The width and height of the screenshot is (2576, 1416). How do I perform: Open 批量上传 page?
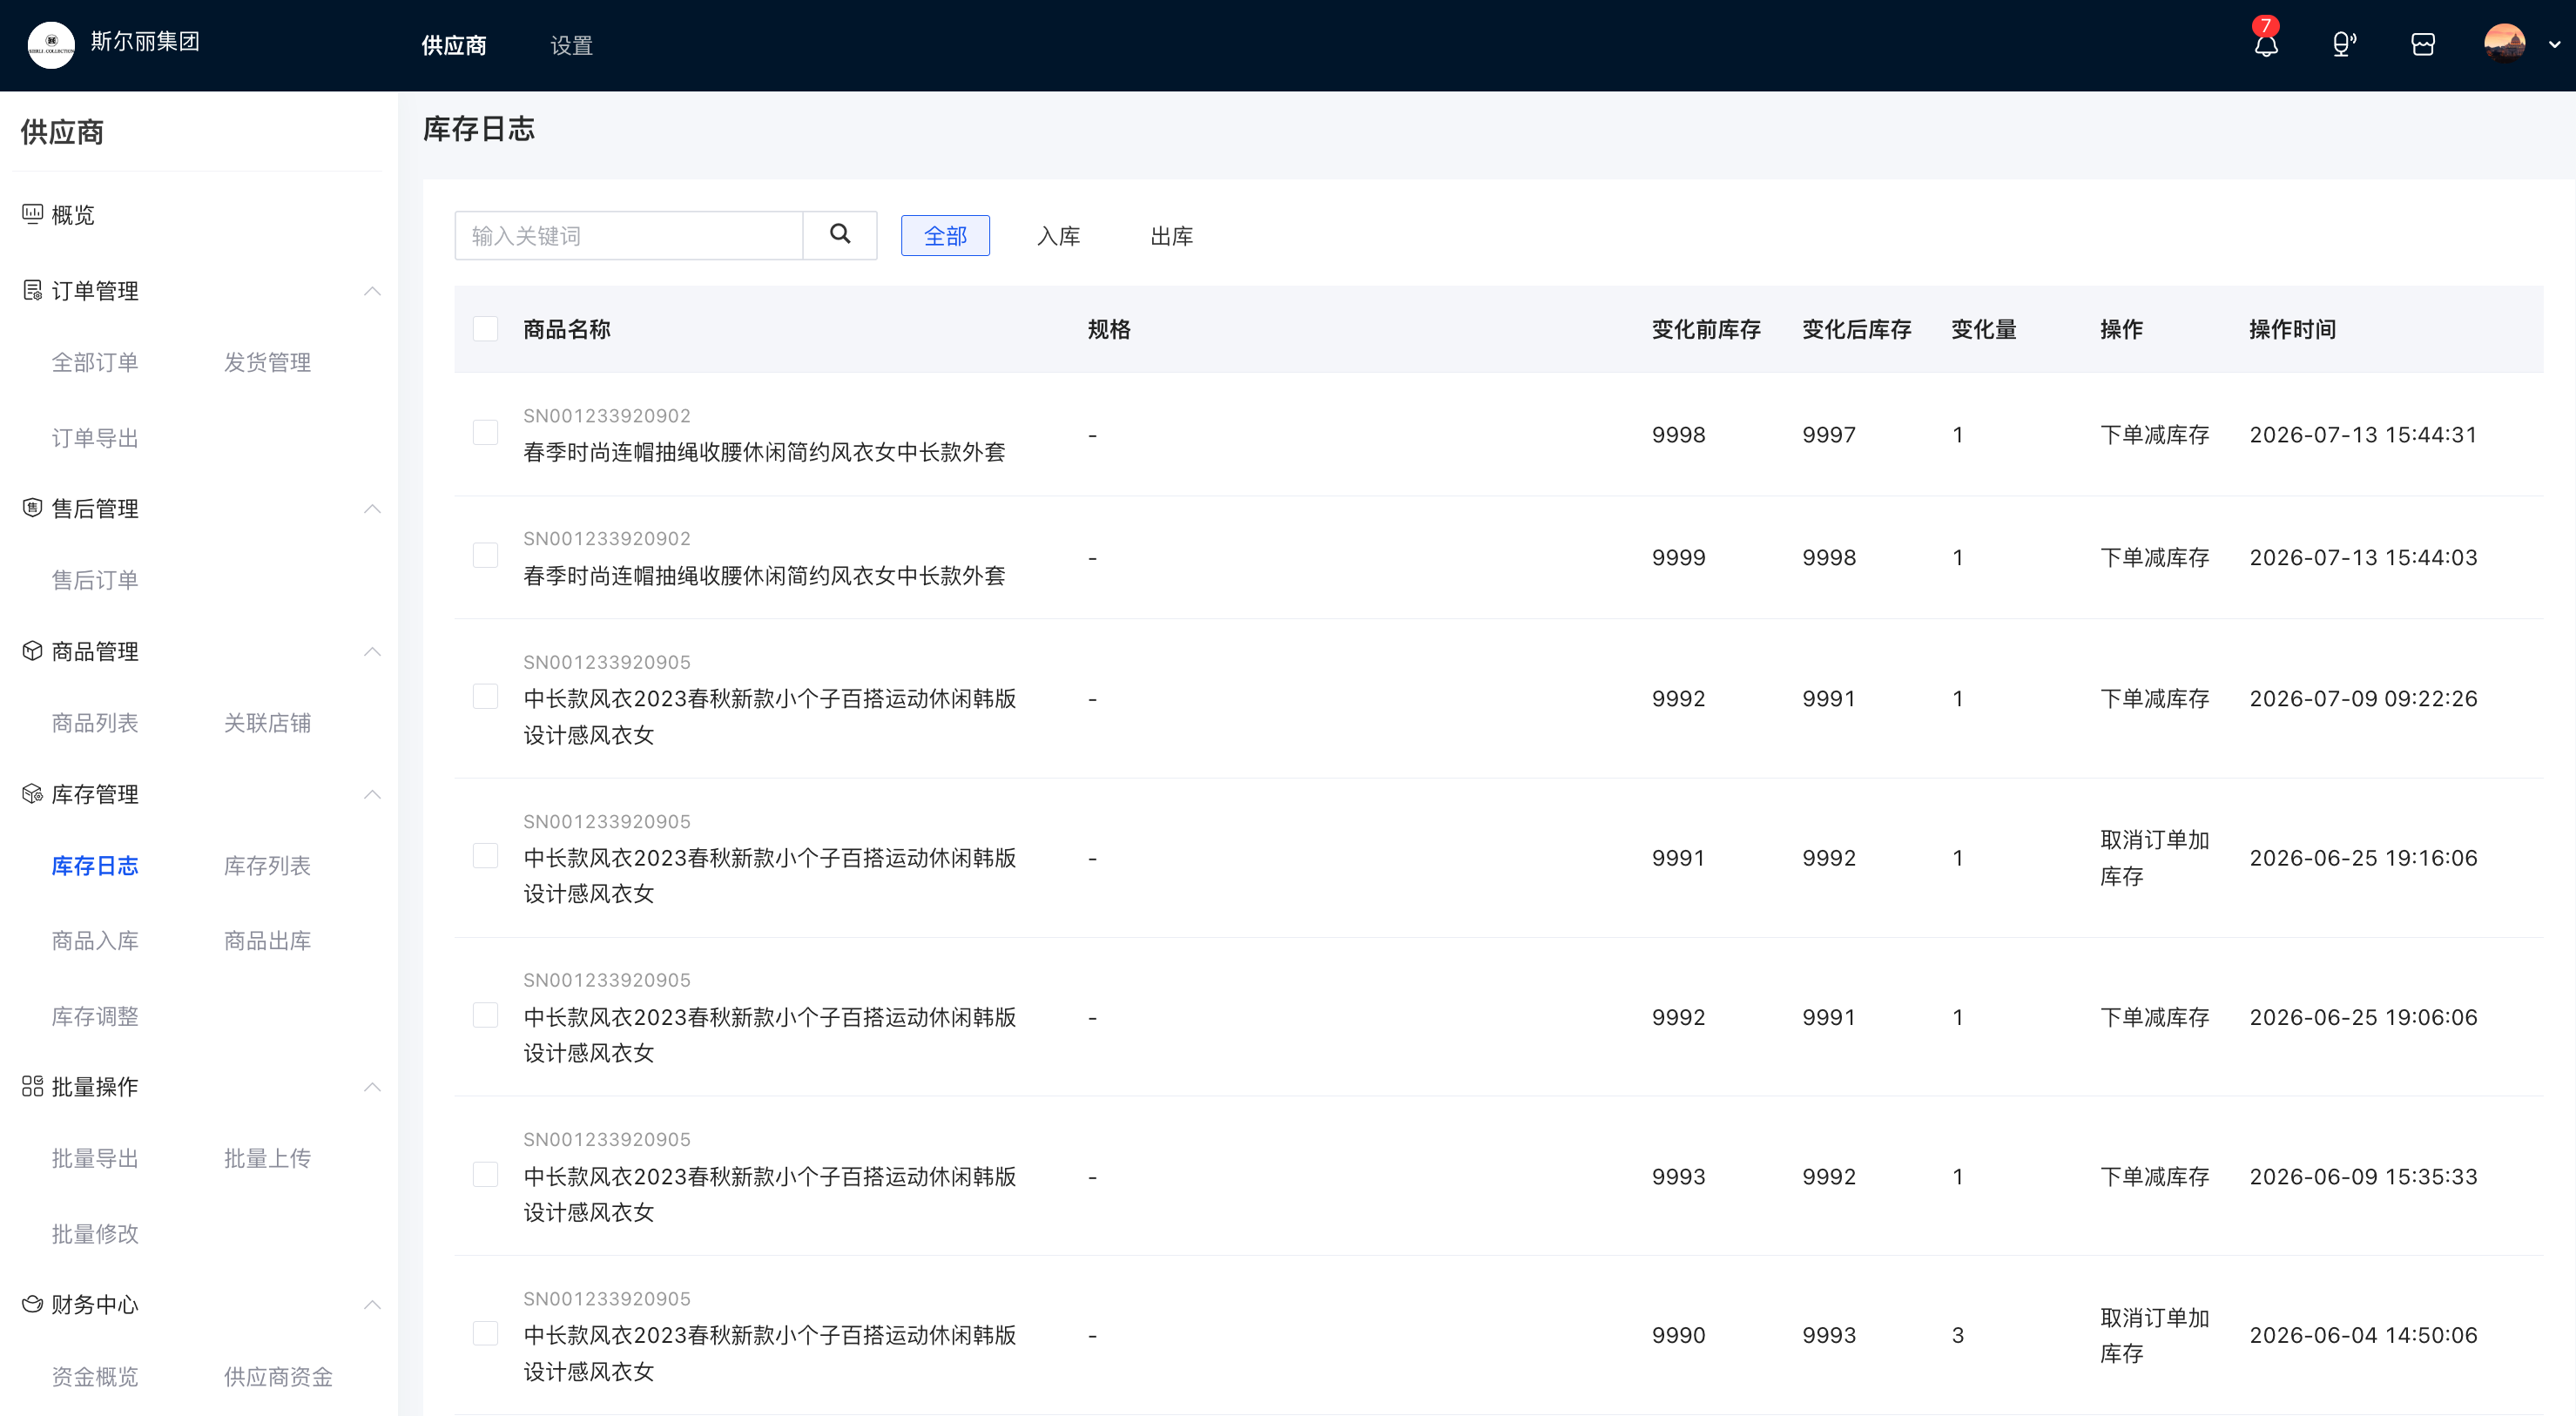pos(267,1159)
